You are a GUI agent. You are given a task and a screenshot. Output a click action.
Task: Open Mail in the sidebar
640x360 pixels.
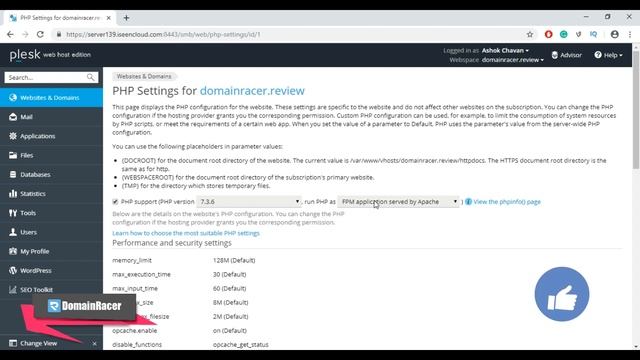pos(51,117)
